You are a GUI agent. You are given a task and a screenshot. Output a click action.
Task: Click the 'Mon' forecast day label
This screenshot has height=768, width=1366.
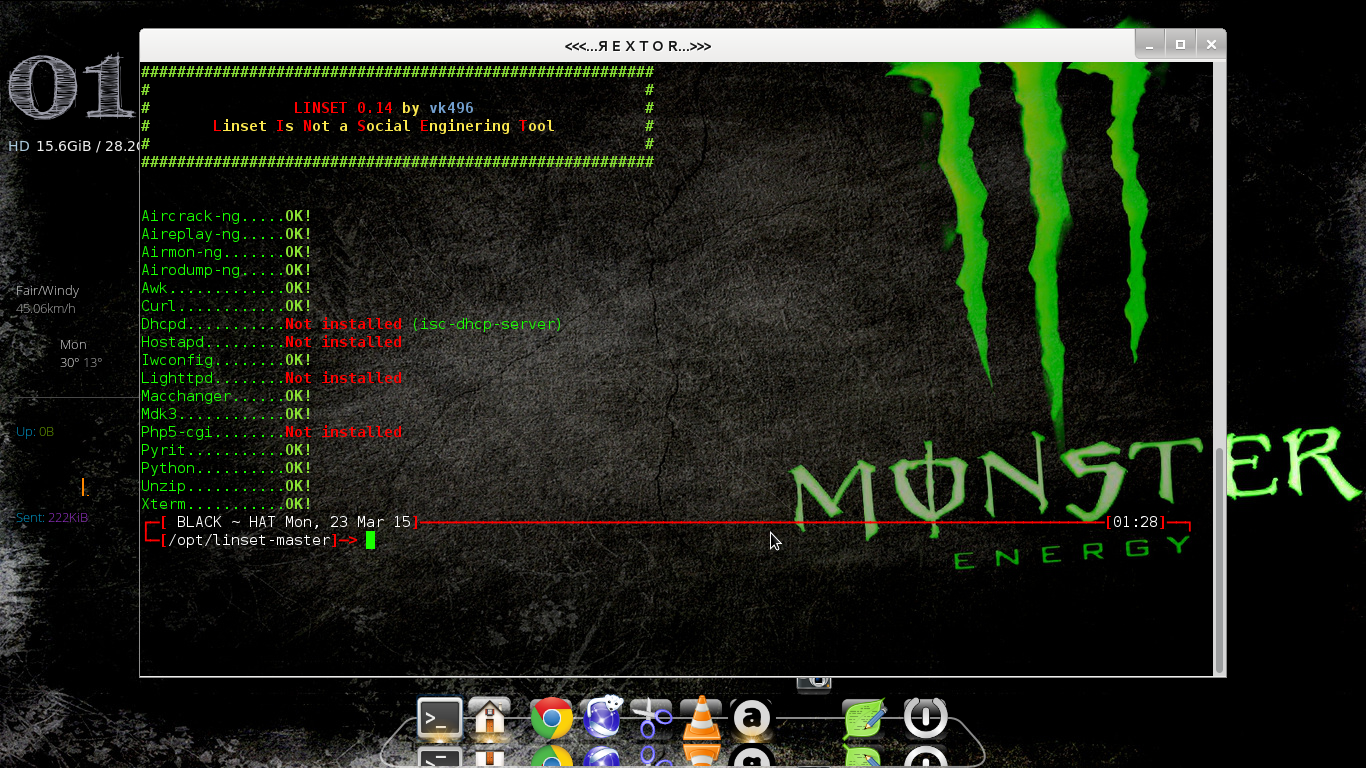(73, 344)
